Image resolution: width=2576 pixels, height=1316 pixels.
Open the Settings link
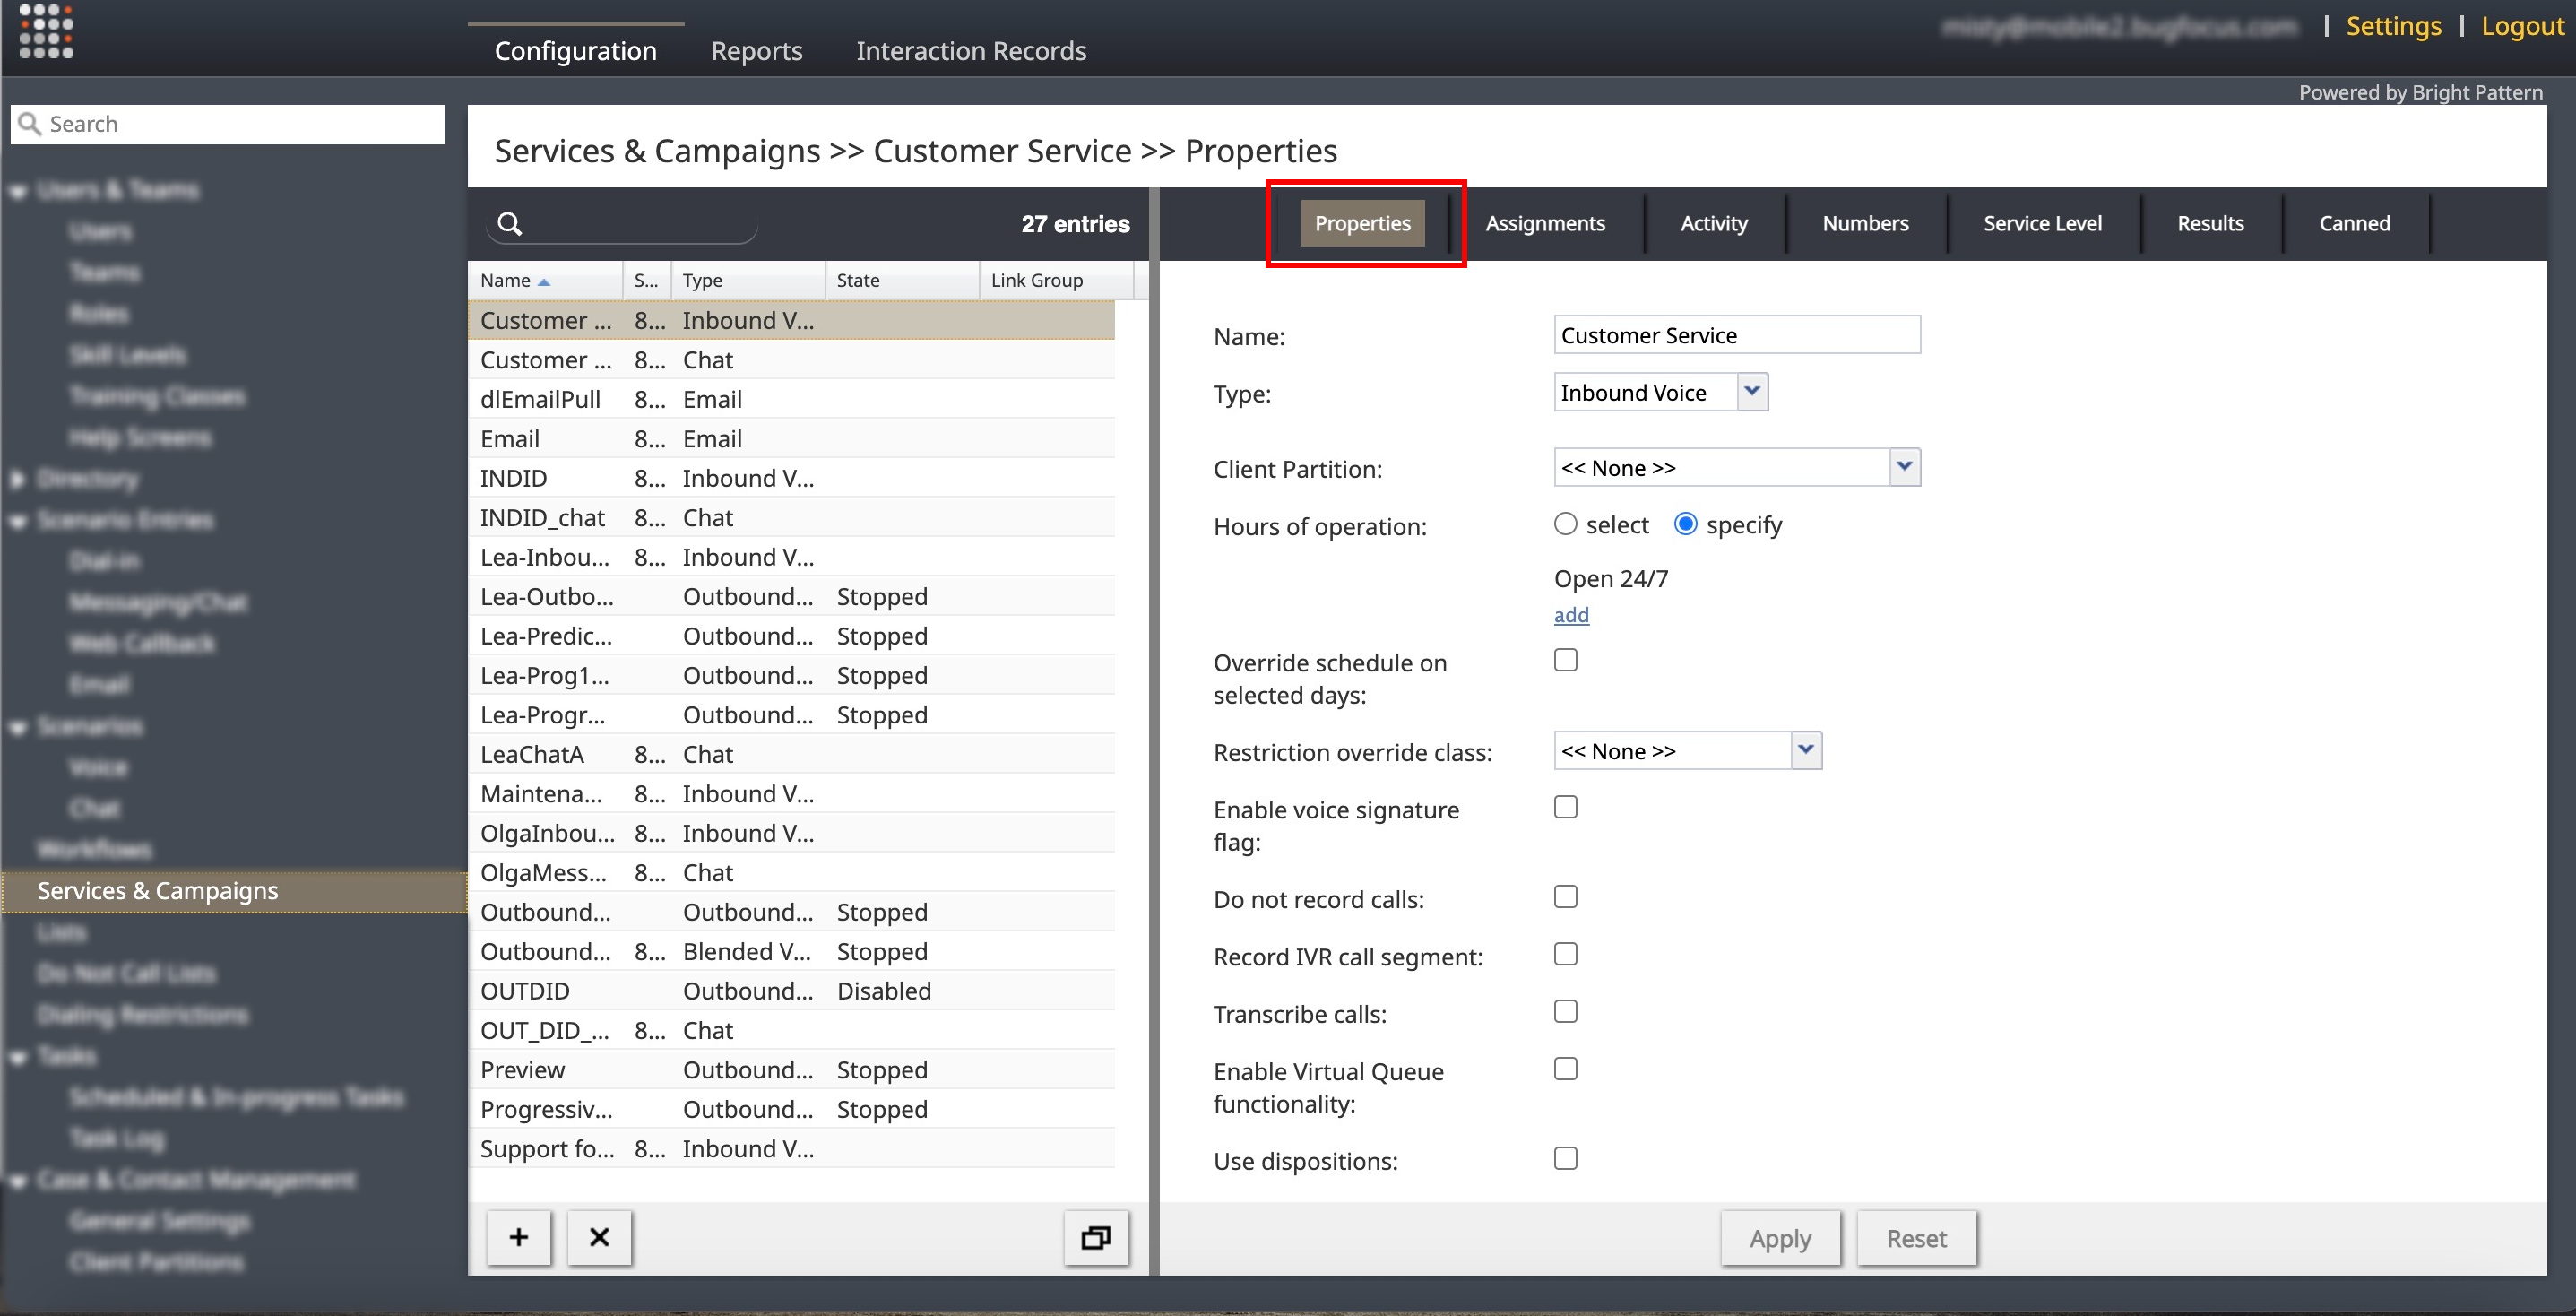coord(2393,26)
